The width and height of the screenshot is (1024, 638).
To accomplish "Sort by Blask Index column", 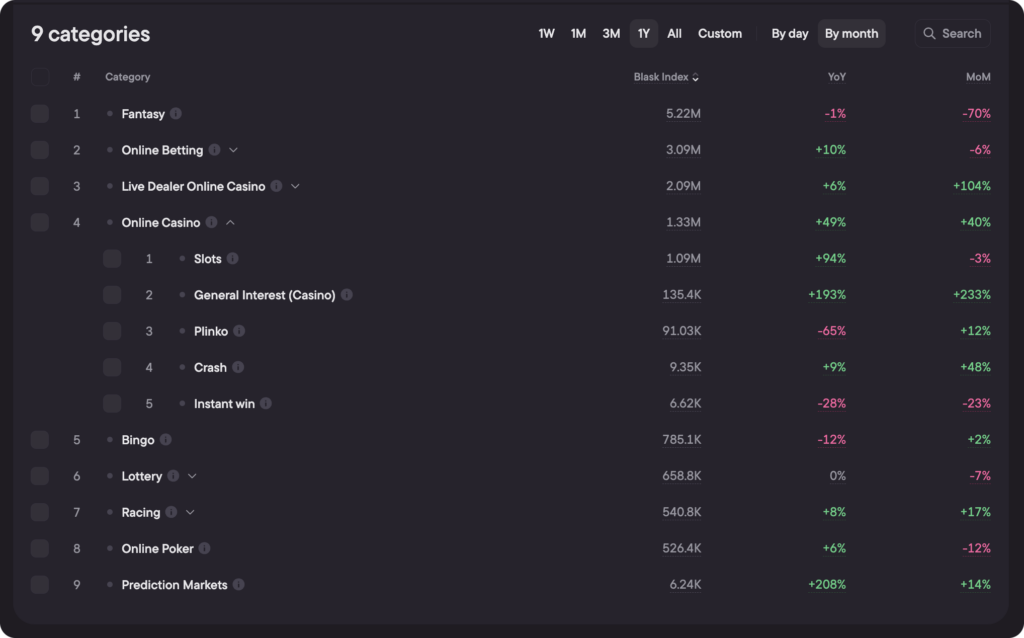I will click(x=666, y=77).
